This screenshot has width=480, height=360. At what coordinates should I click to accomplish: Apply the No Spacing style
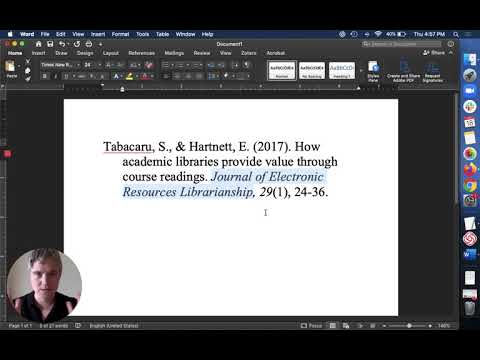click(x=312, y=71)
